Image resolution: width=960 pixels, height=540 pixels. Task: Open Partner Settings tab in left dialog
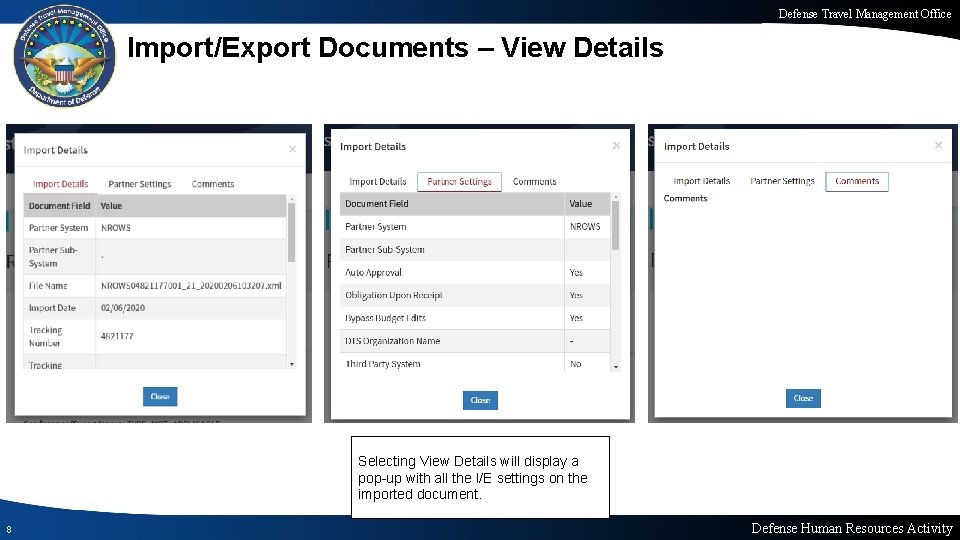click(140, 184)
